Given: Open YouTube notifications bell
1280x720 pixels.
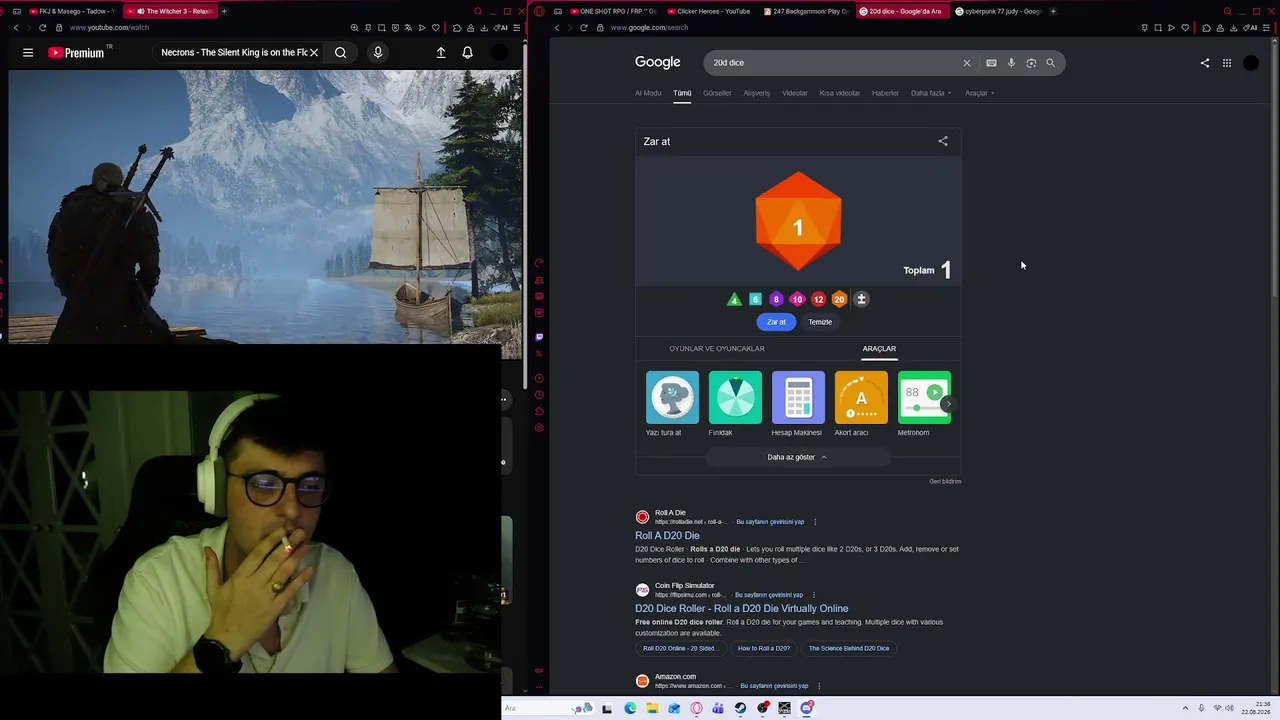Looking at the screenshot, I should [467, 52].
